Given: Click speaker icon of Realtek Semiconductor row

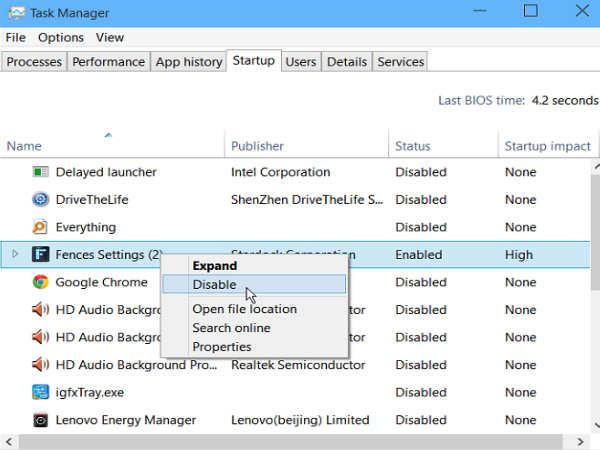Looking at the screenshot, I should pos(40,365).
